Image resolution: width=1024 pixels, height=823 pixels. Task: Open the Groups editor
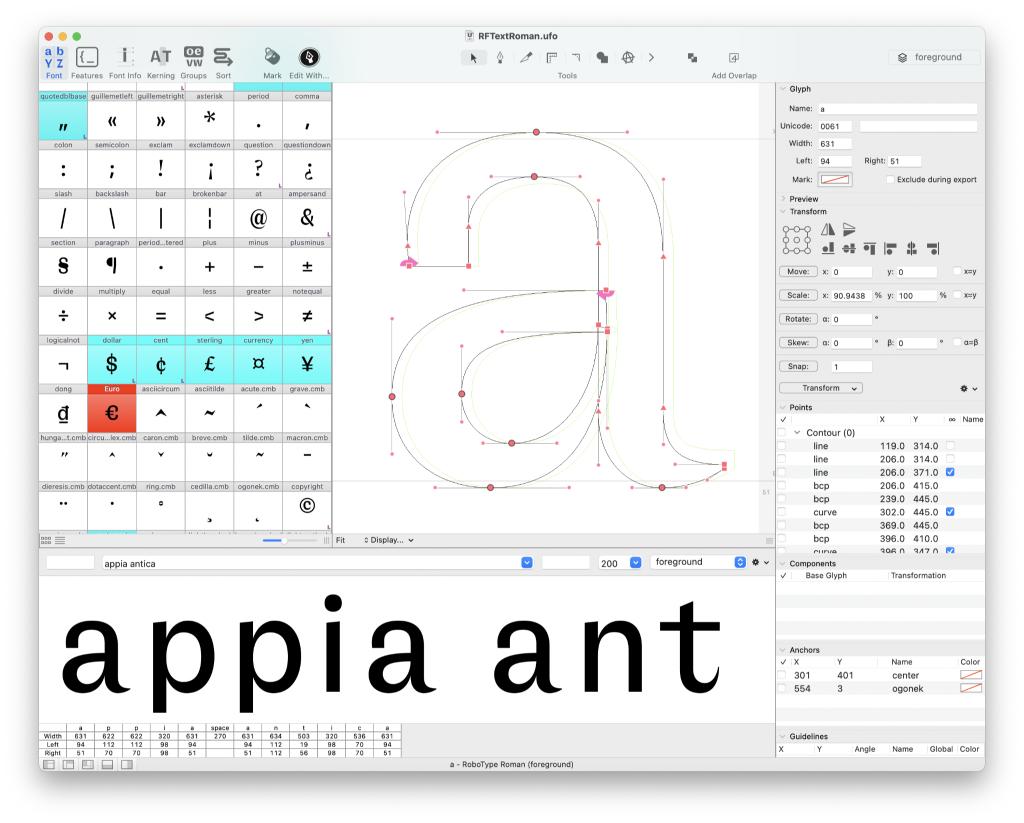(193, 63)
